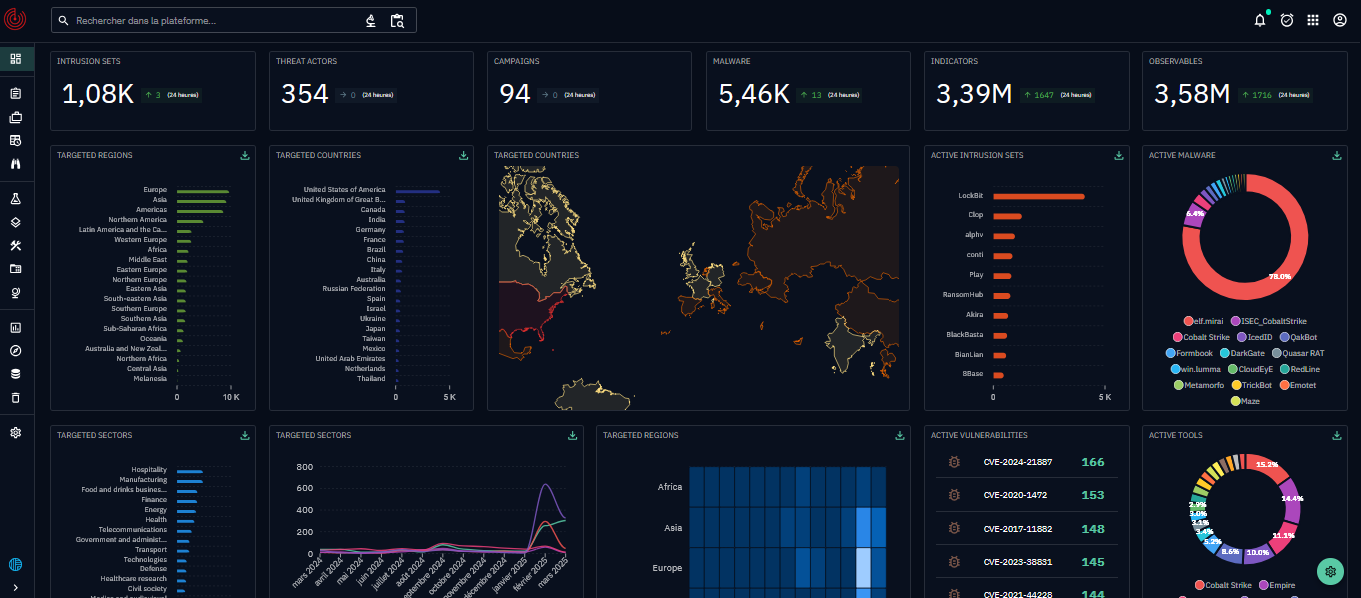Open notifications bell in top bar
This screenshot has height=598, width=1361.
[1260, 20]
